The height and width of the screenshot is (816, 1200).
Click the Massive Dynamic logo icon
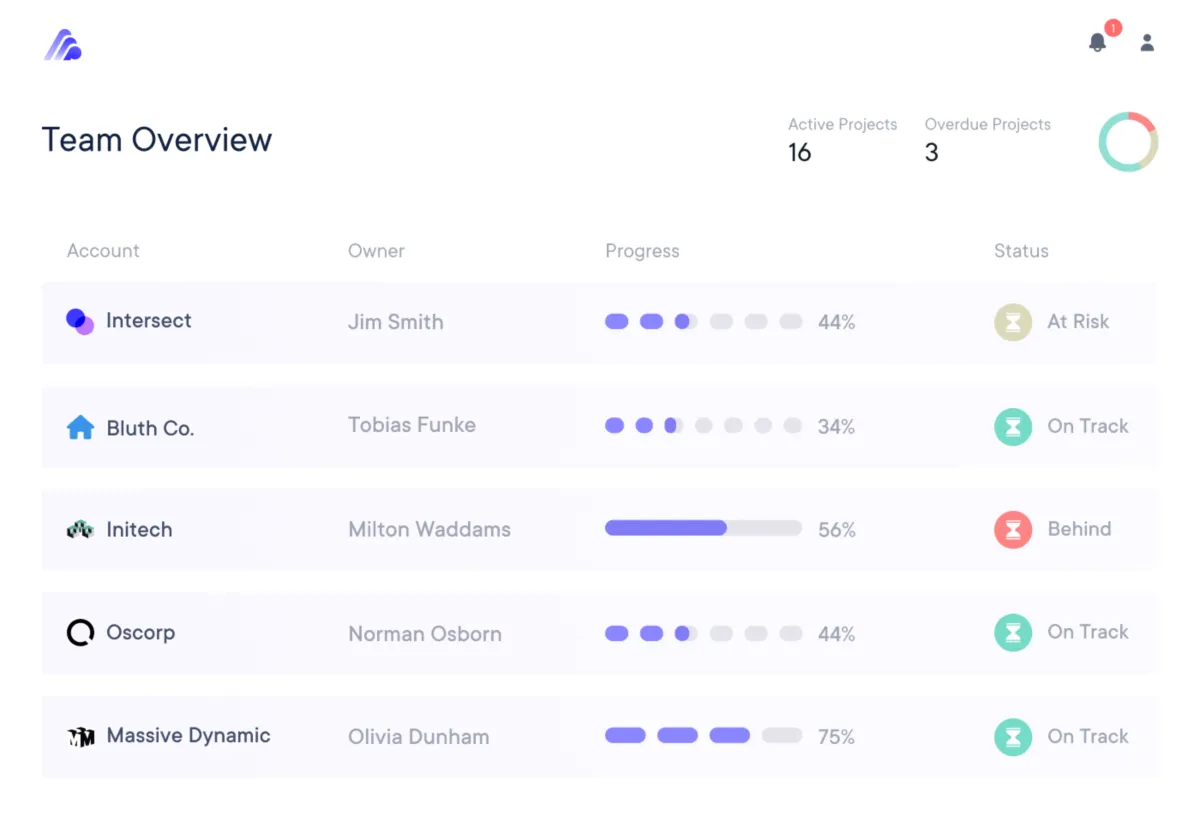[80, 737]
